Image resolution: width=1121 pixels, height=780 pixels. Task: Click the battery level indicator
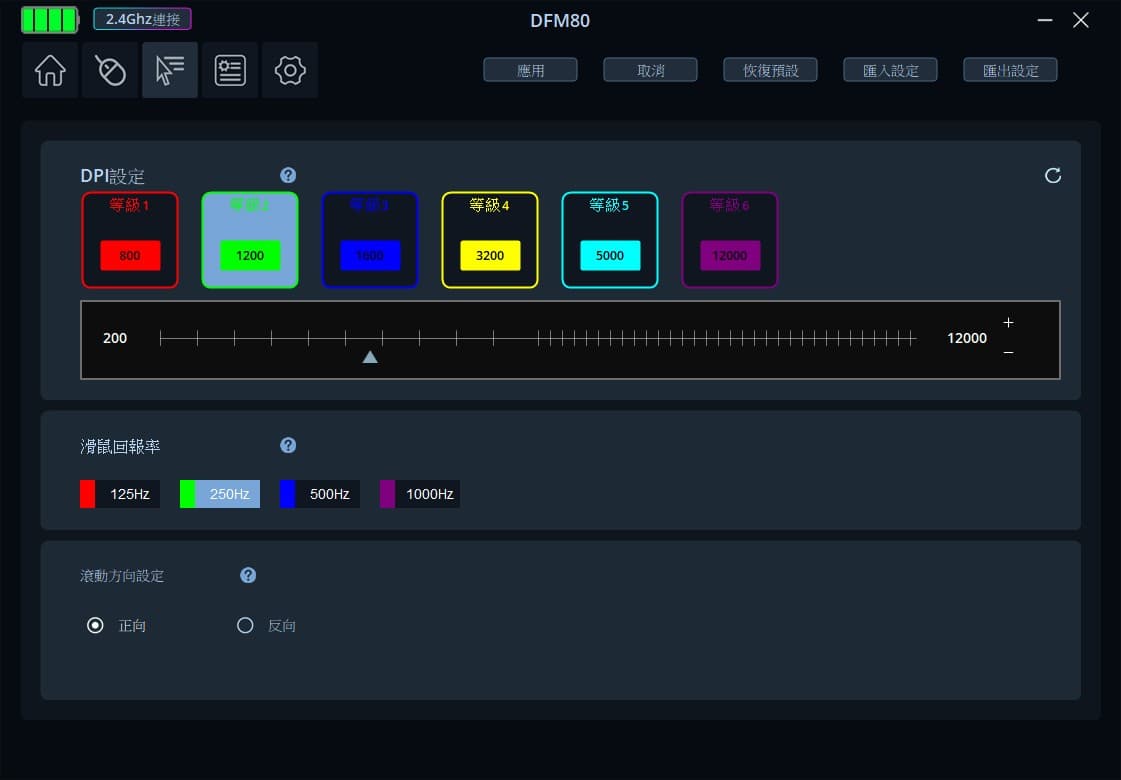coord(50,19)
